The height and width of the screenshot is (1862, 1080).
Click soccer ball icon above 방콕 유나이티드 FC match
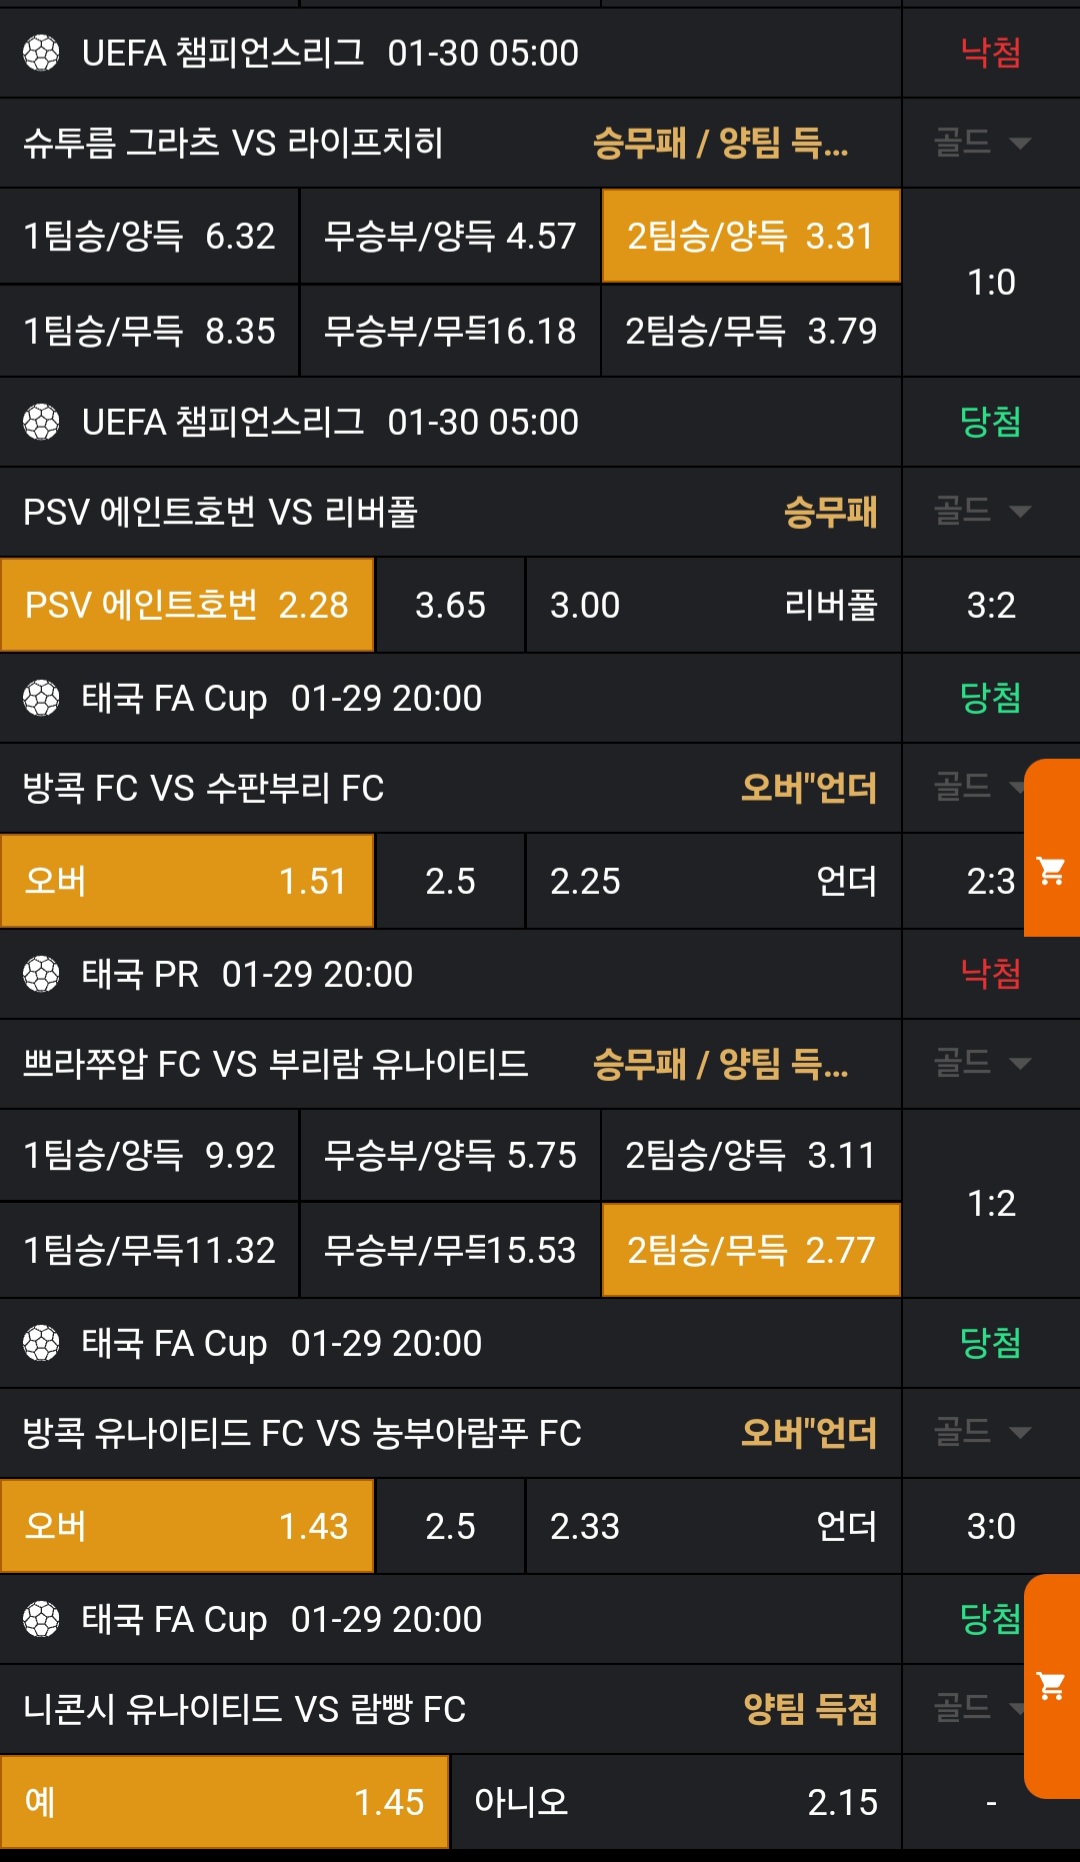[41, 1343]
